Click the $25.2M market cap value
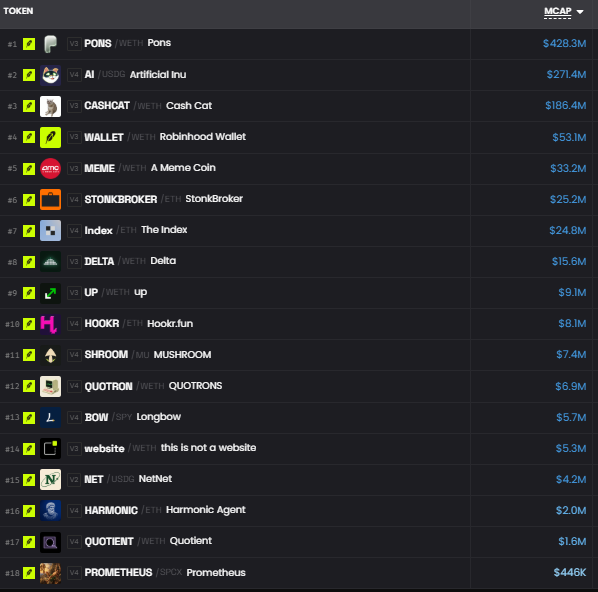The image size is (598, 592). (568, 199)
